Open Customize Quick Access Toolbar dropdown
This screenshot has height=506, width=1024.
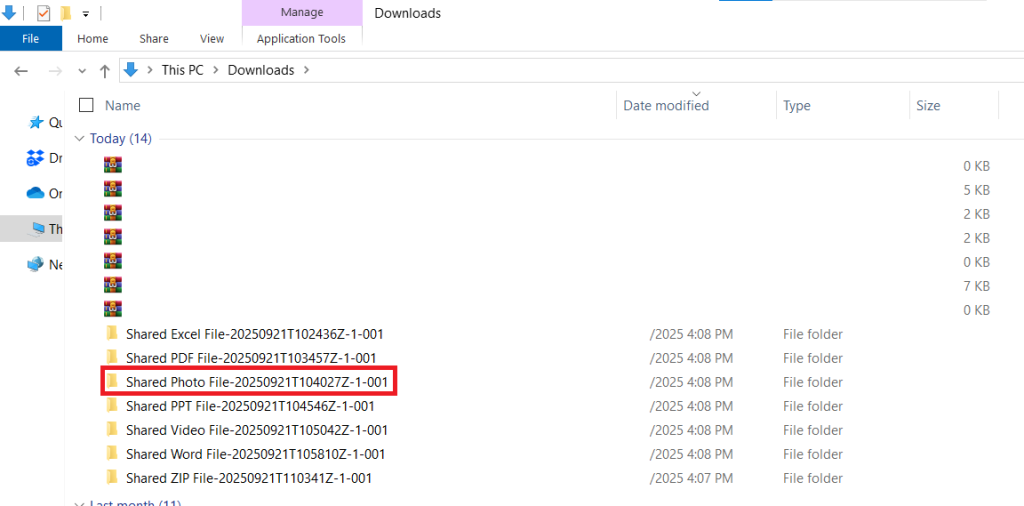pos(86,14)
